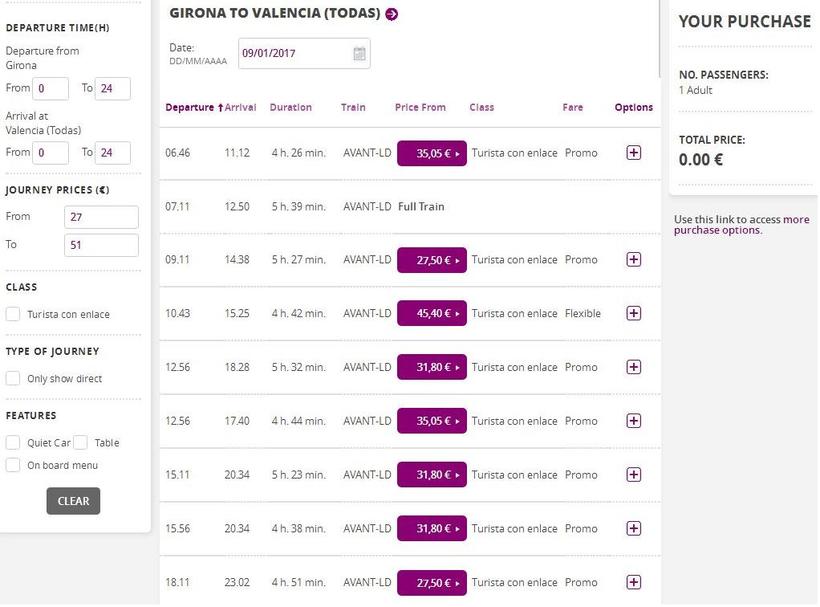820x607 pixels.
Task: Enable the Turista con enlace class filter
Action: 13,315
